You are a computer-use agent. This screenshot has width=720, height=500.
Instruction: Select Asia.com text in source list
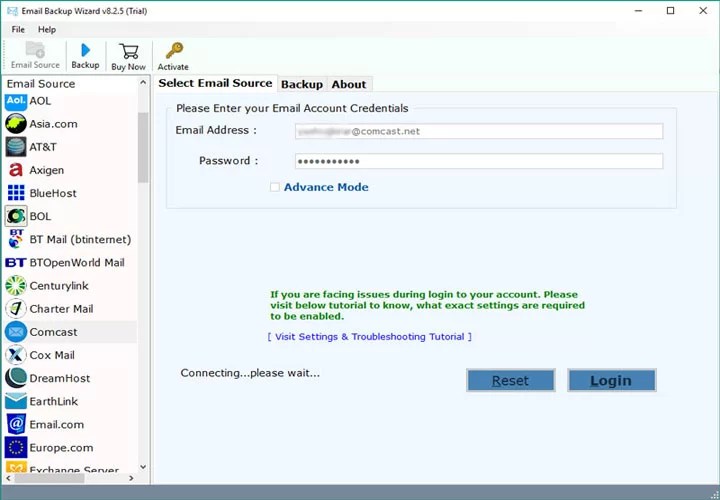(x=53, y=124)
